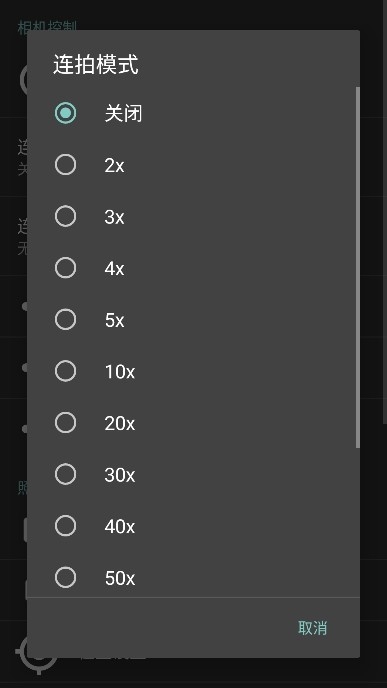Screen dimensions: 387x688
Task: Click the dialog's vertical scrollbar
Action: [358, 267]
